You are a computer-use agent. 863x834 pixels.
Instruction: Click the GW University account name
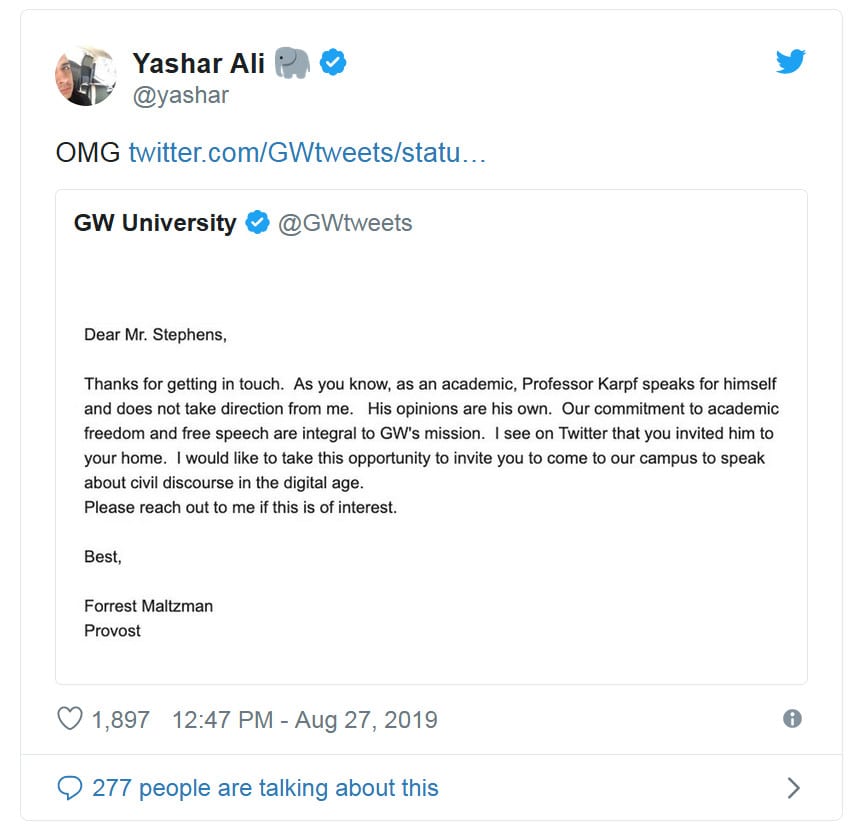(155, 222)
